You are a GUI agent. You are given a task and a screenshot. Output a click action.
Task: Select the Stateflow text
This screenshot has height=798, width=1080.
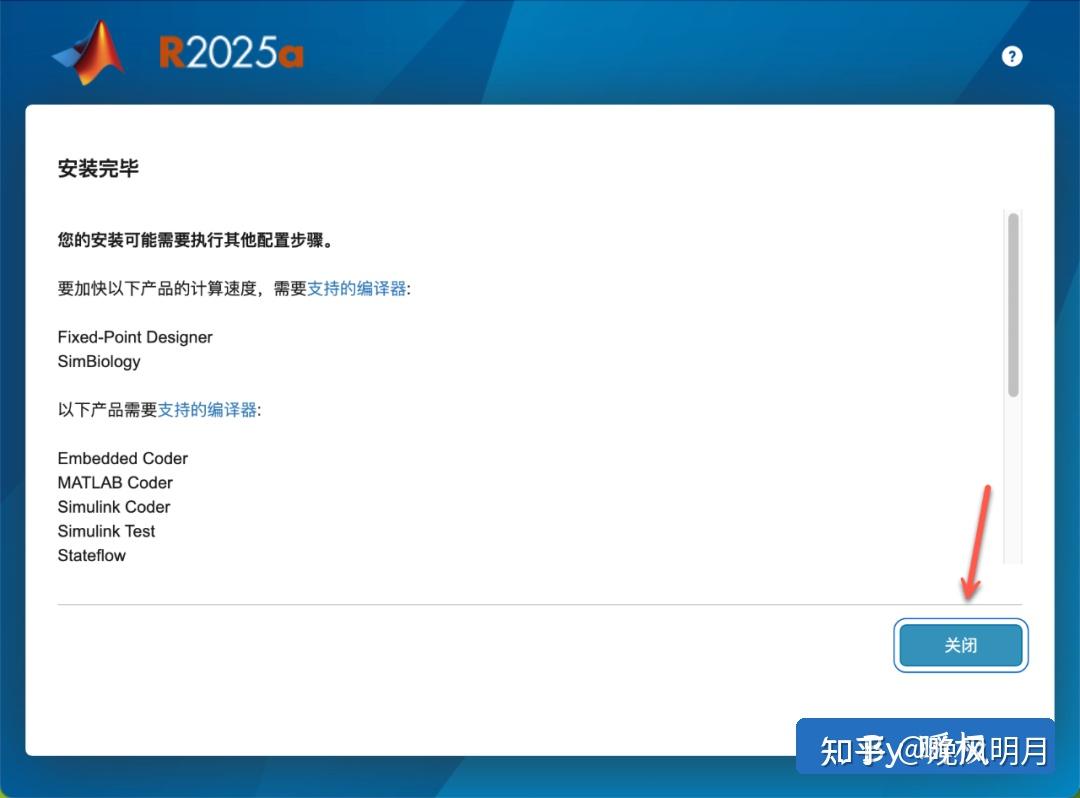point(92,556)
